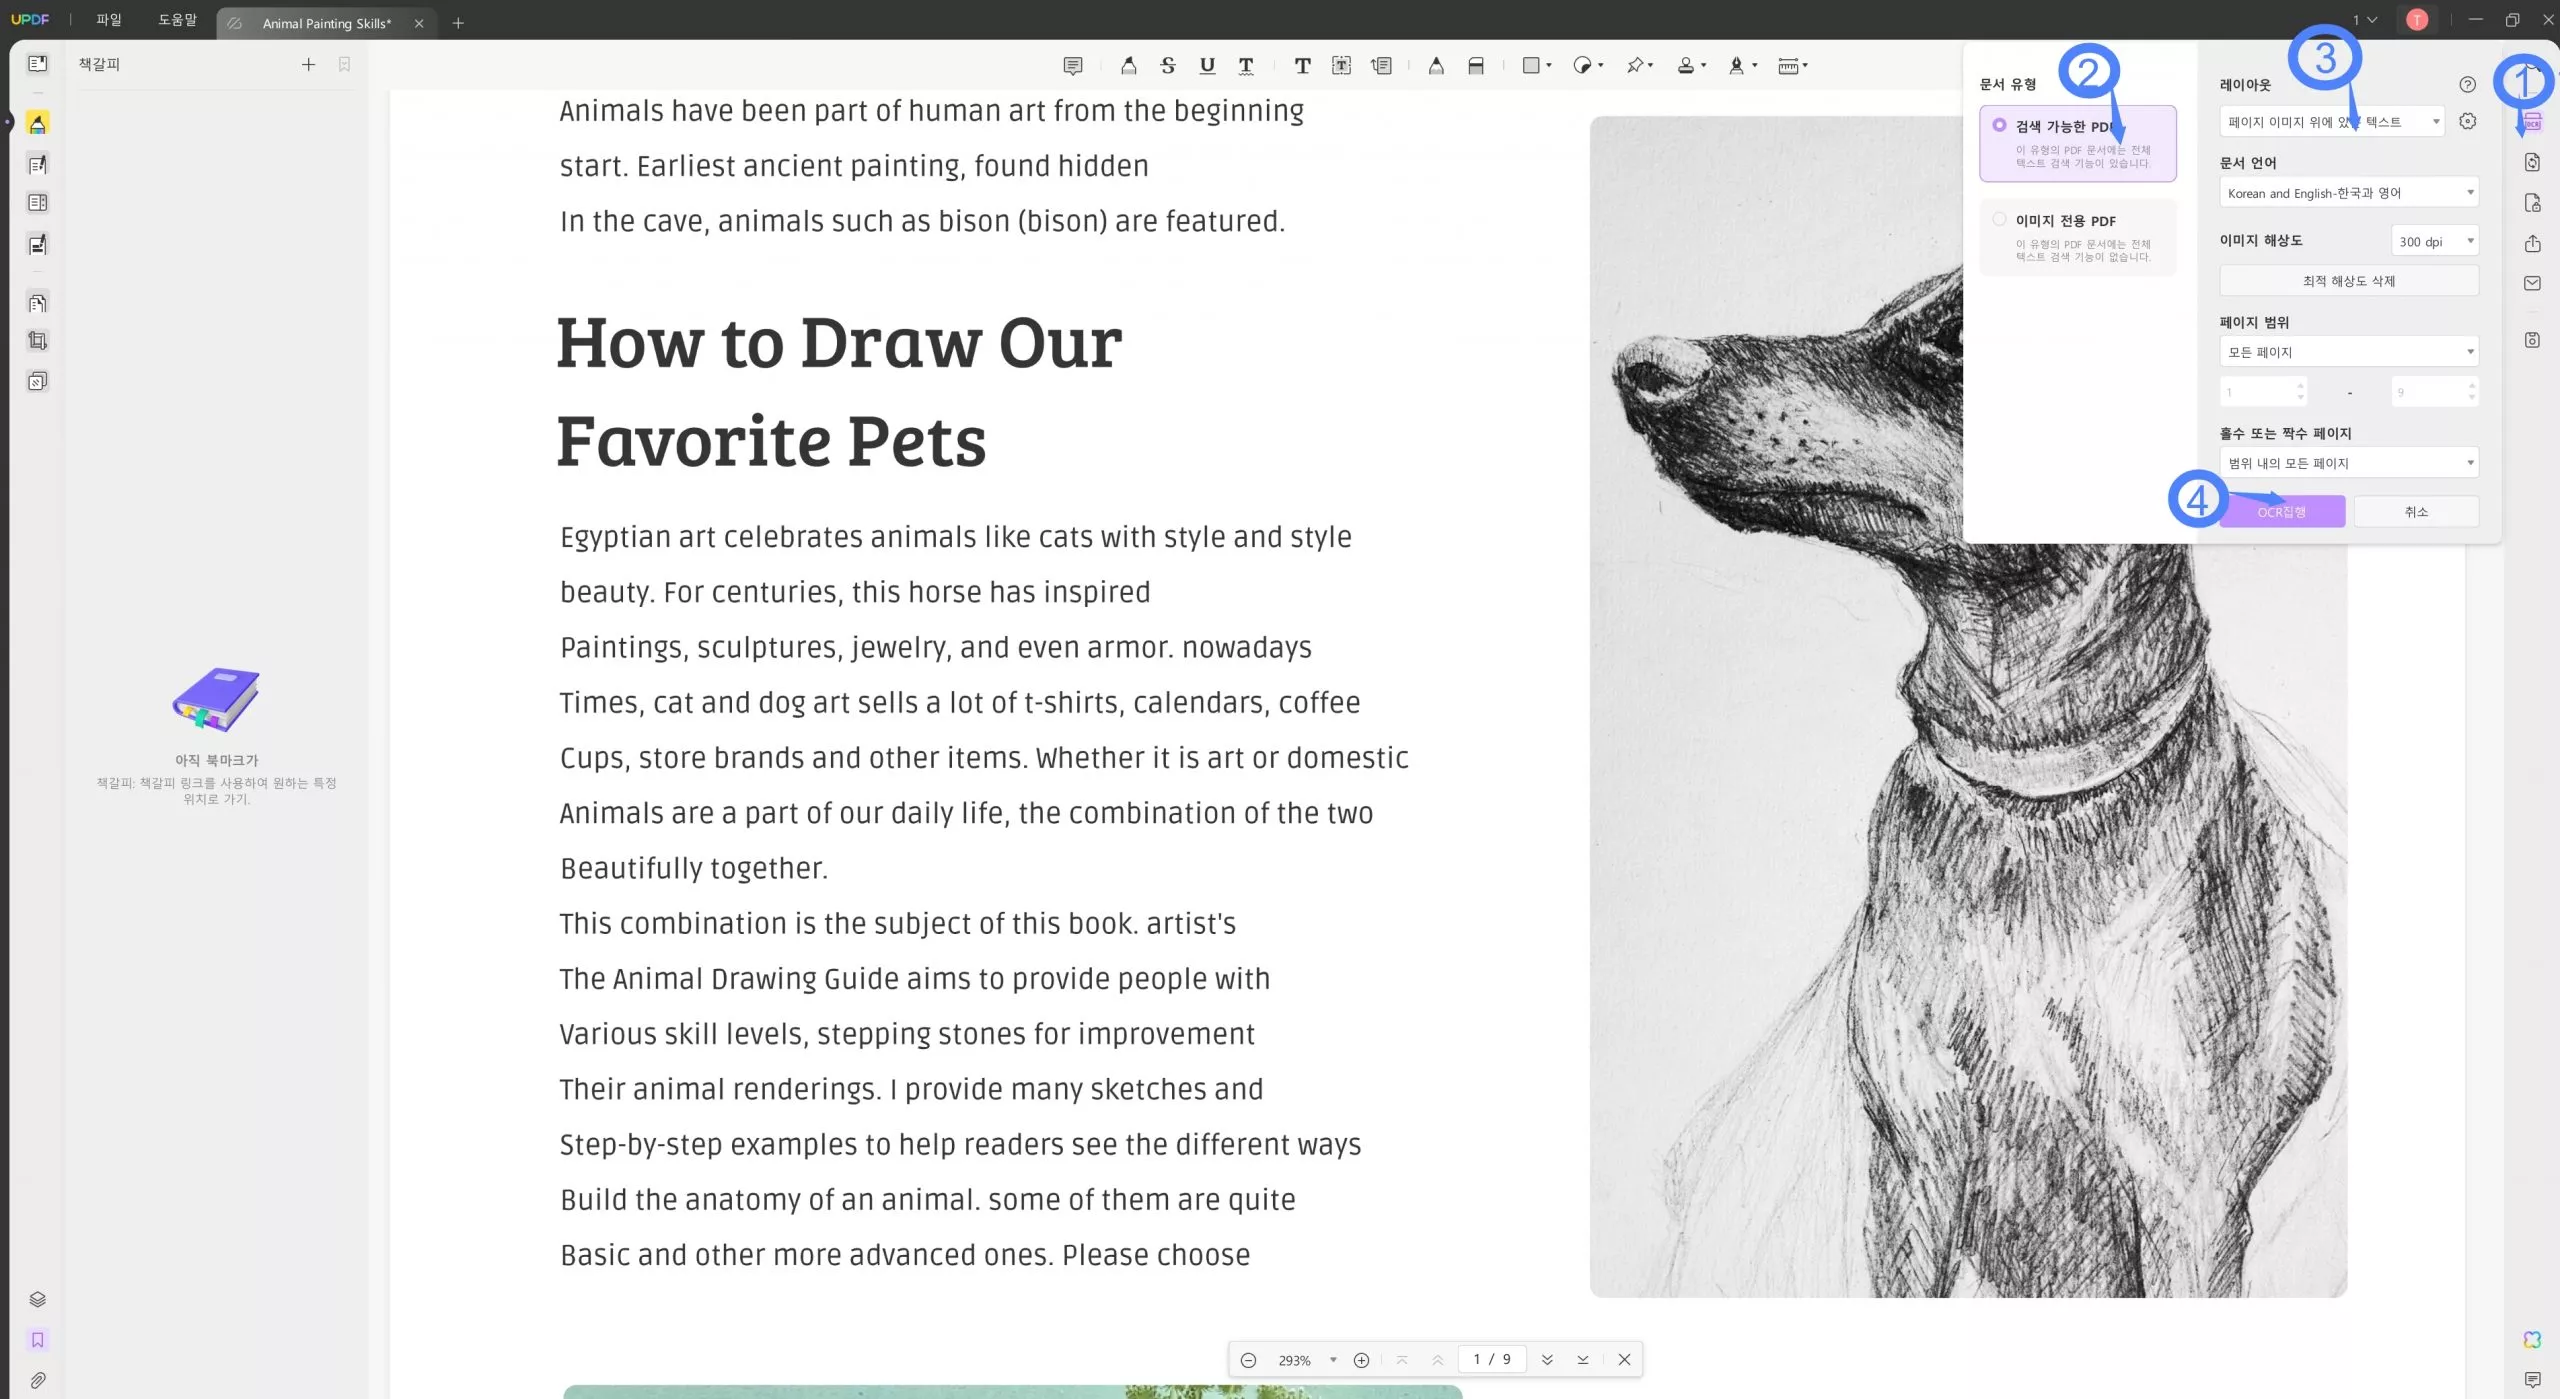The image size is (2560, 1399).
Task: Open the Convert PDF icon in right sidebar
Action: 2532,162
